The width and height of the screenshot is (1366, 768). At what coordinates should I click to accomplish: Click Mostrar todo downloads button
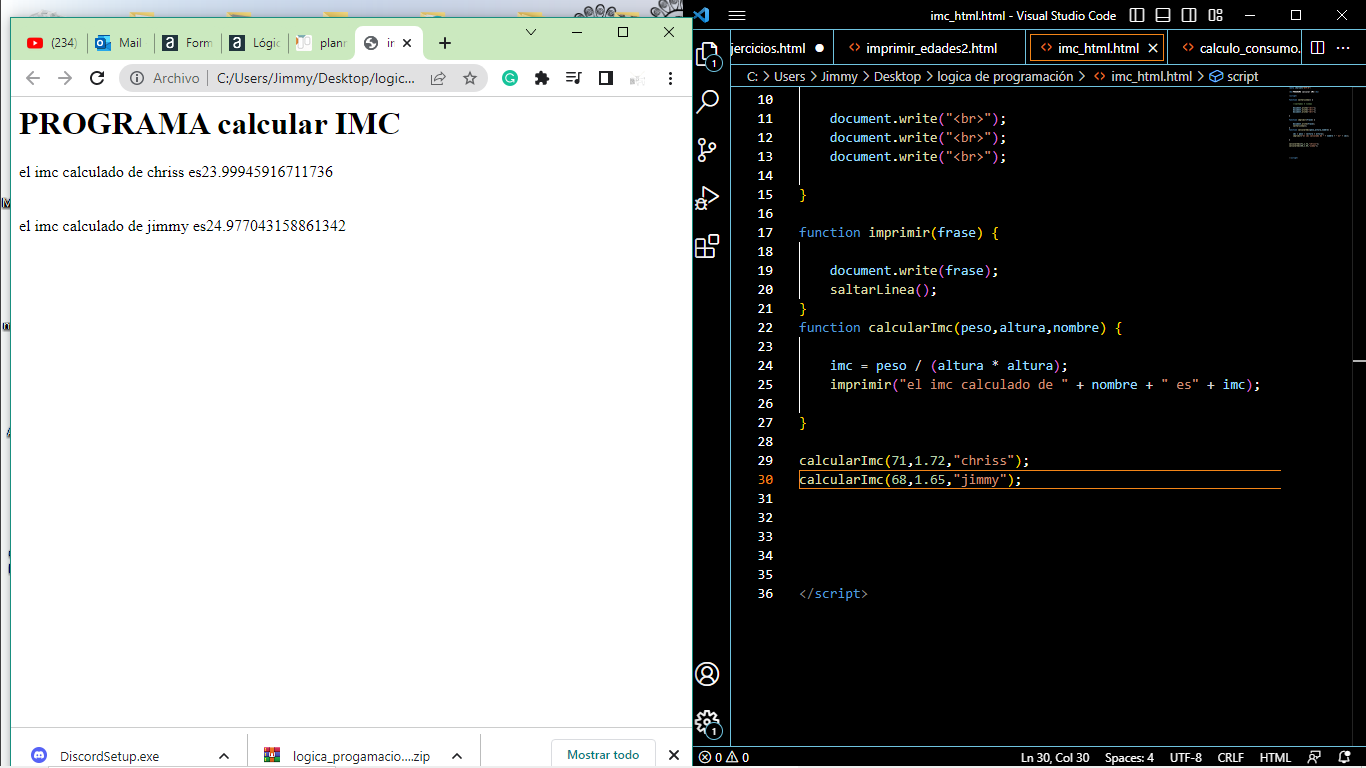click(603, 755)
